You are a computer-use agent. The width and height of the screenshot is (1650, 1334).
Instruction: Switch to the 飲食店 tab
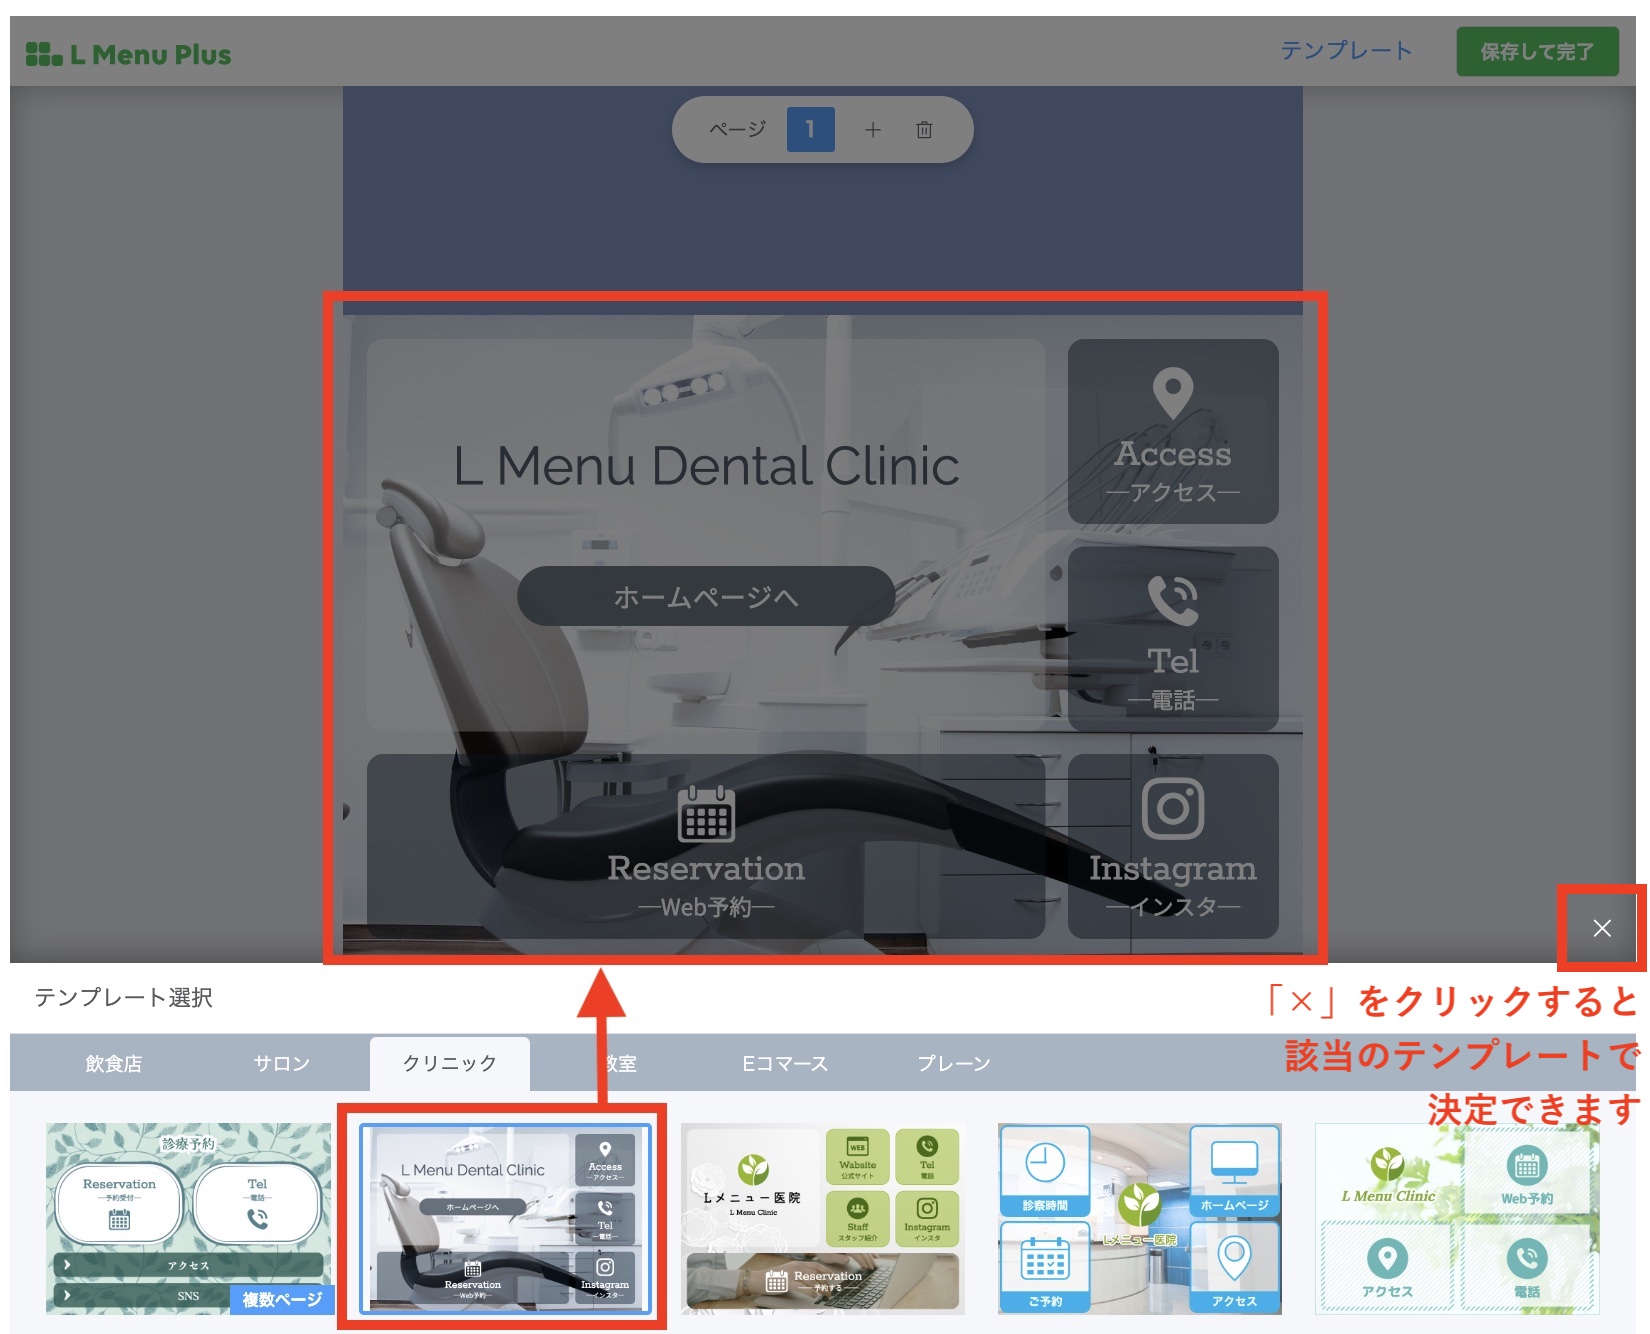pyautogui.click(x=113, y=1063)
